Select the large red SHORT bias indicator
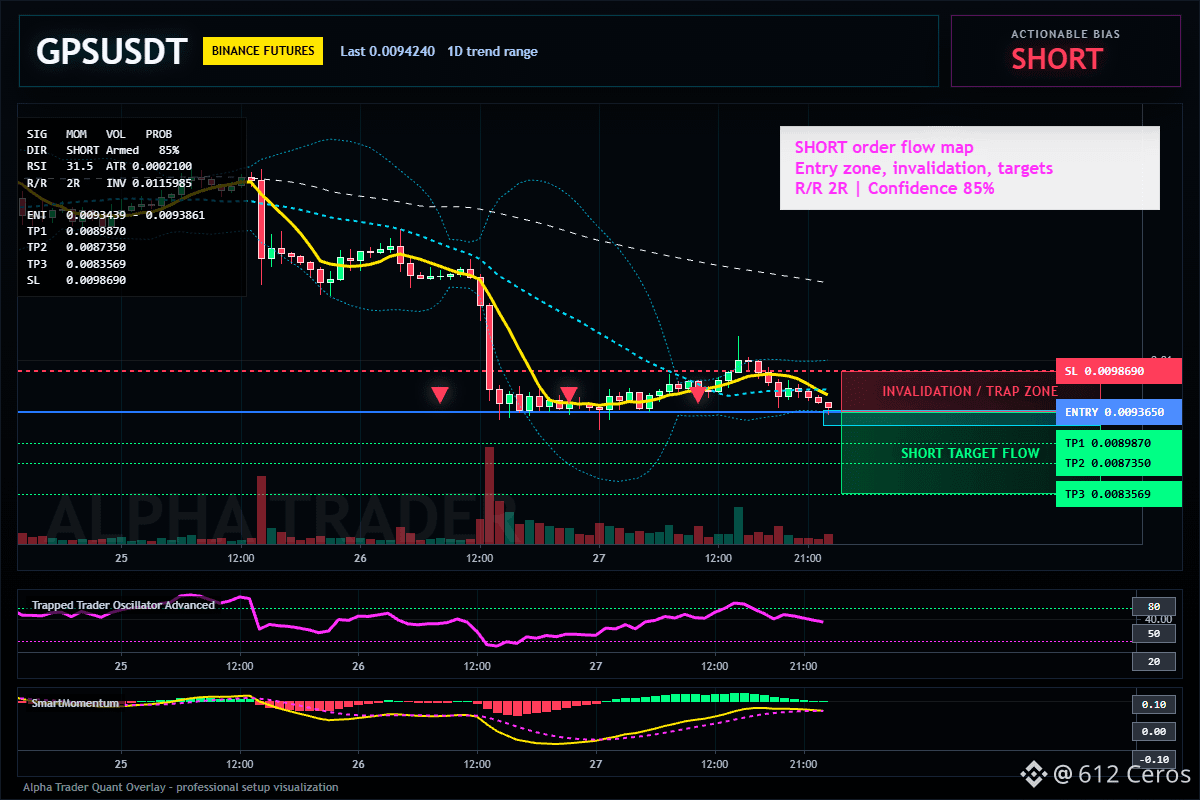Image resolution: width=1200 pixels, height=800 pixels. [1057, 59]
